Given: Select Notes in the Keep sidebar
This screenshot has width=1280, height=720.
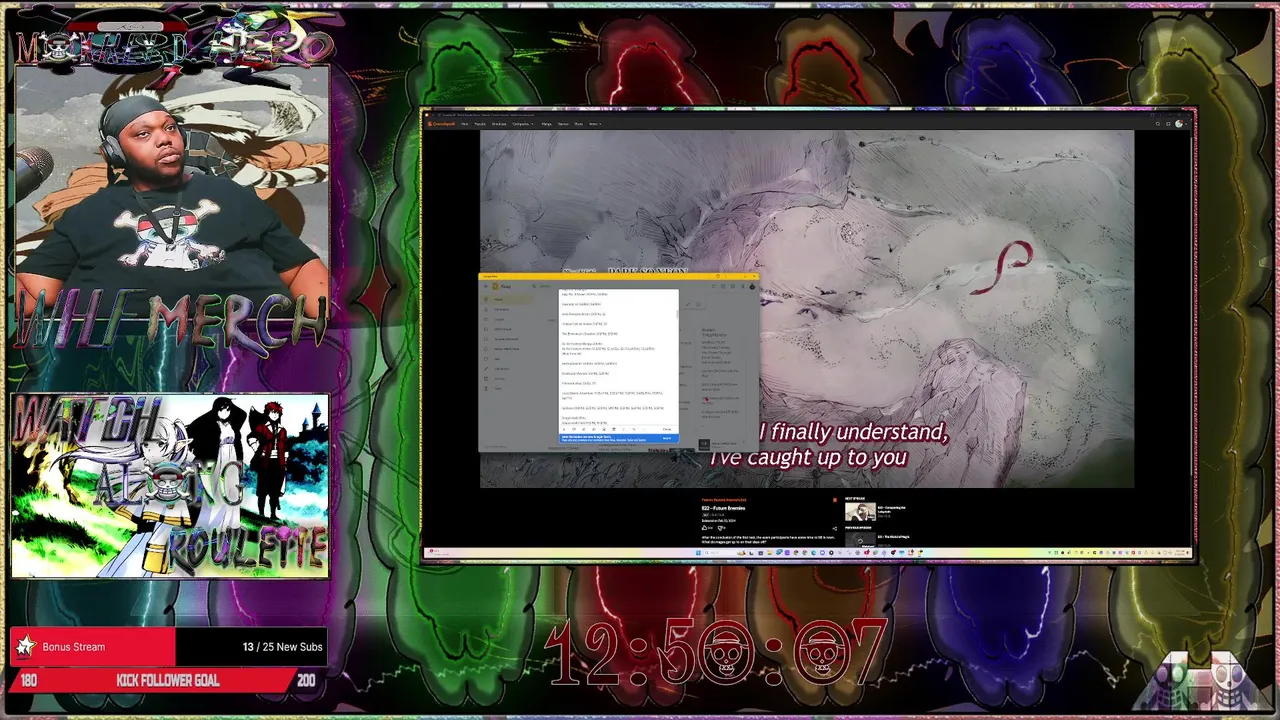Looking at the screenshot, I should [x=506, y=299].
